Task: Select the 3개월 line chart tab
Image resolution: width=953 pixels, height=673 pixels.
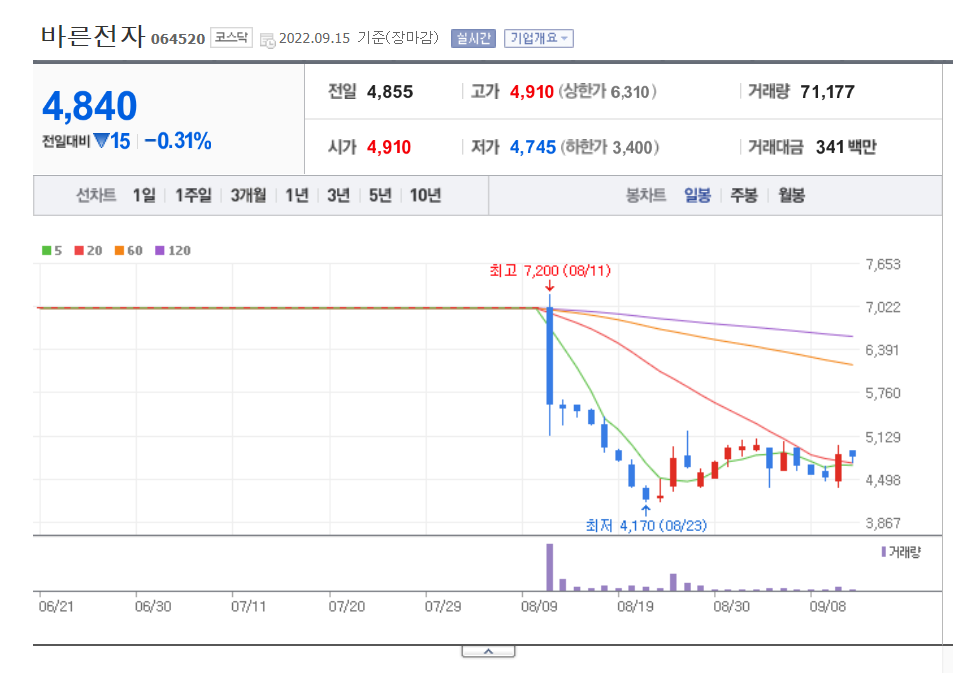Action: coord(249,195)
